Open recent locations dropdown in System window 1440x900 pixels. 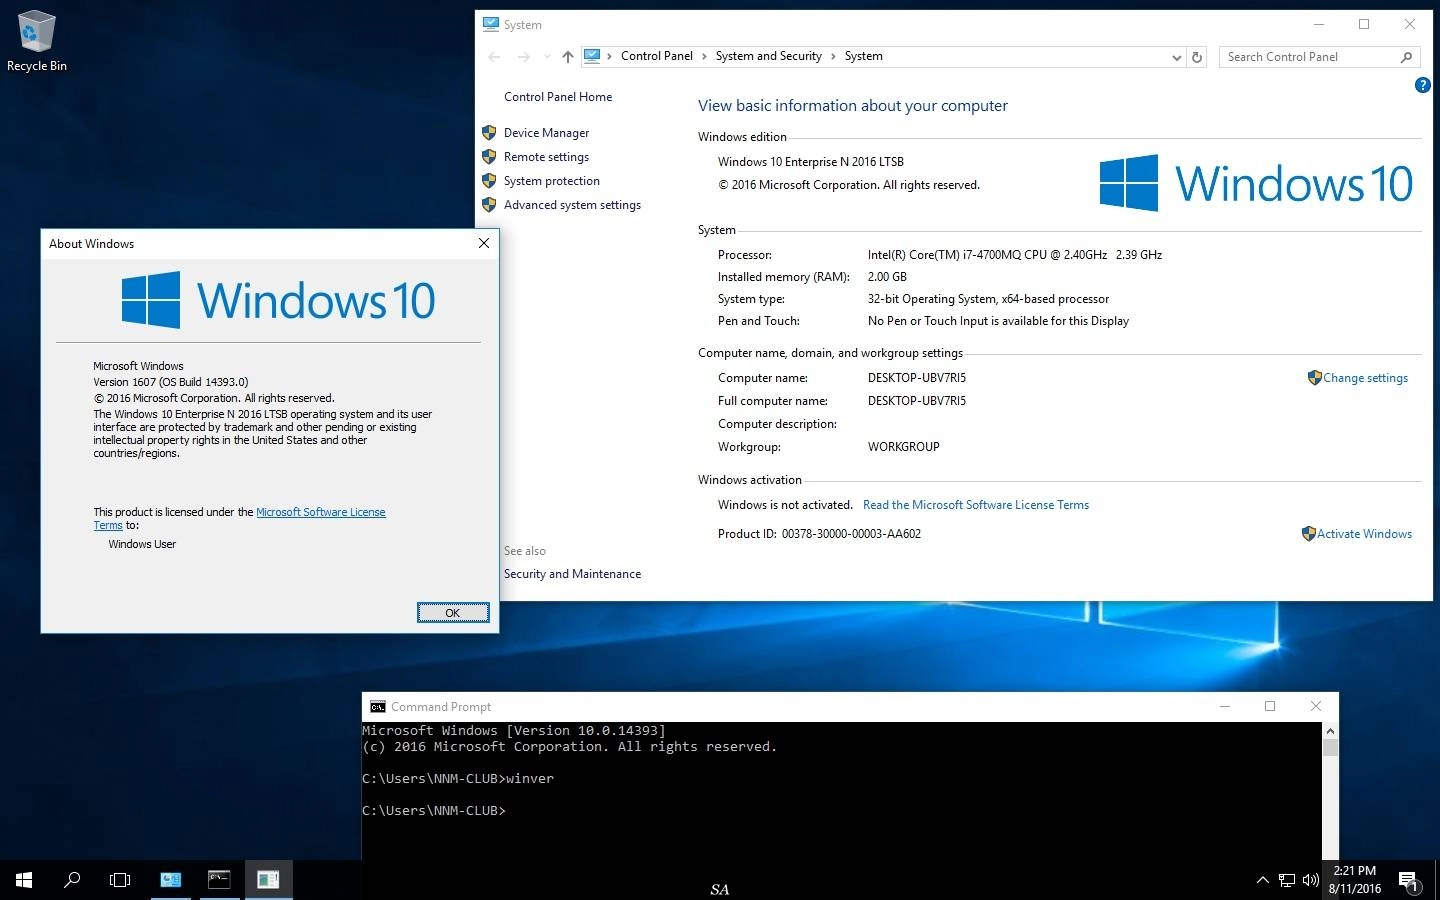click(x=547, y=57)
